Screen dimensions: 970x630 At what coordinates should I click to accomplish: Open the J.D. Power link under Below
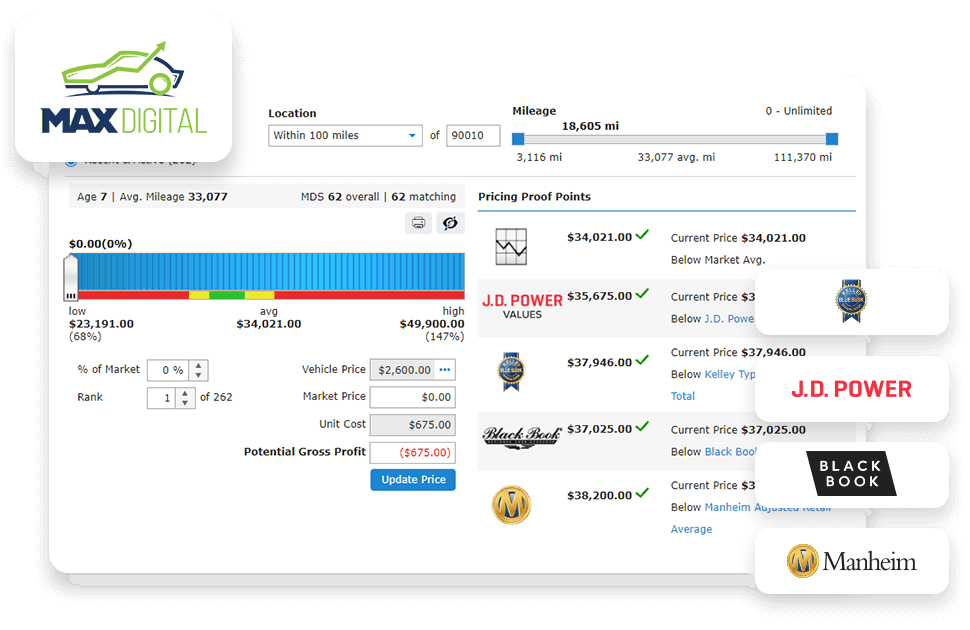click(729, 319)
